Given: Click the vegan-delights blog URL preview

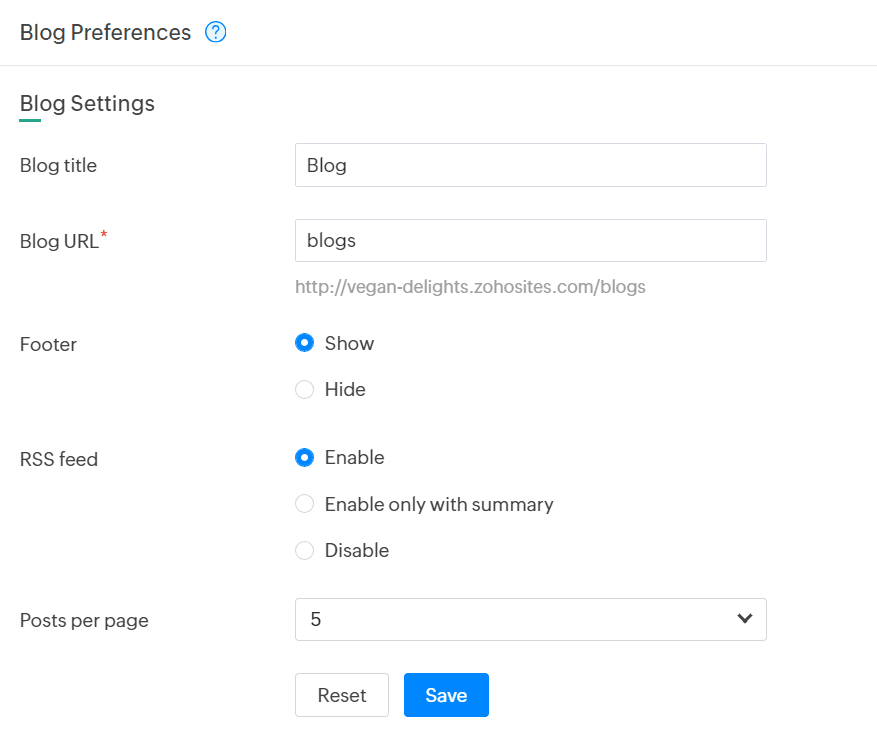Looking at the screenshot, I should click(470, 287).
